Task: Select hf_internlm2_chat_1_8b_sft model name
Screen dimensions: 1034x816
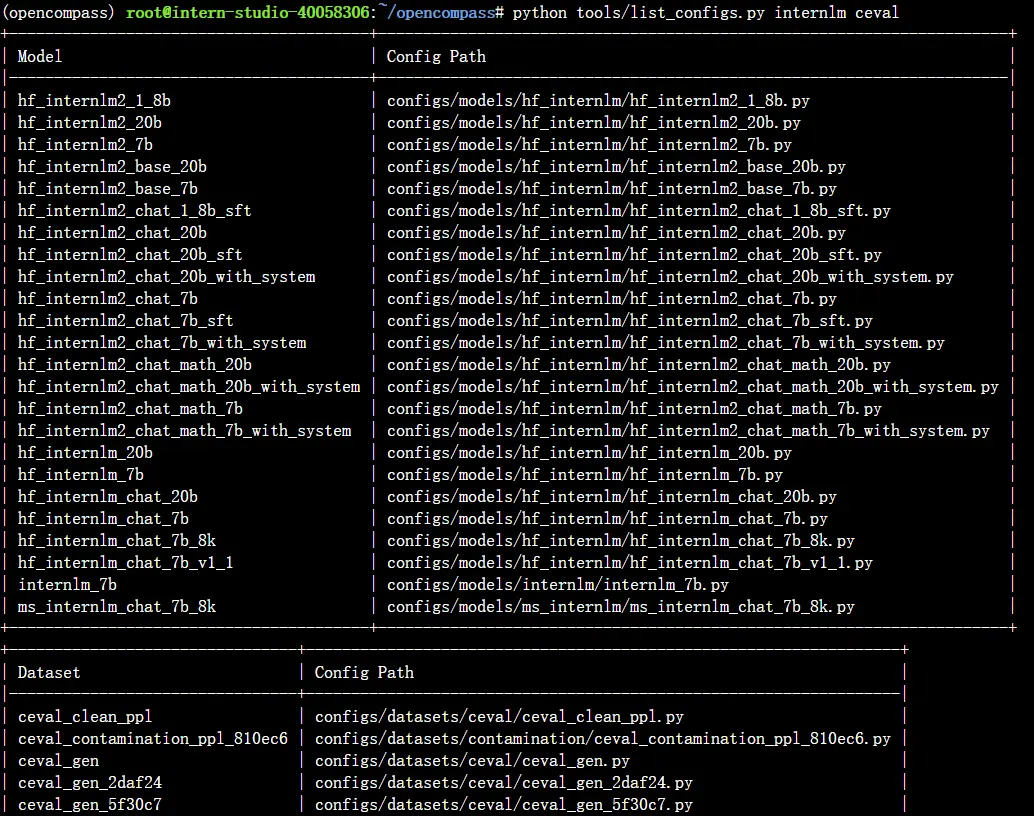Action: pyautogui.click(x=135, y=210)
